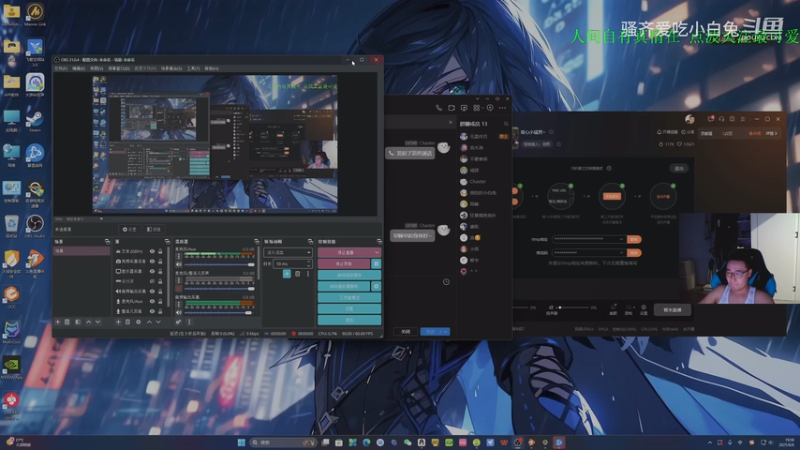The image size is (800, 450).
Task: Pop out the Audio Mixer dock
Action: tap(257, 241)
